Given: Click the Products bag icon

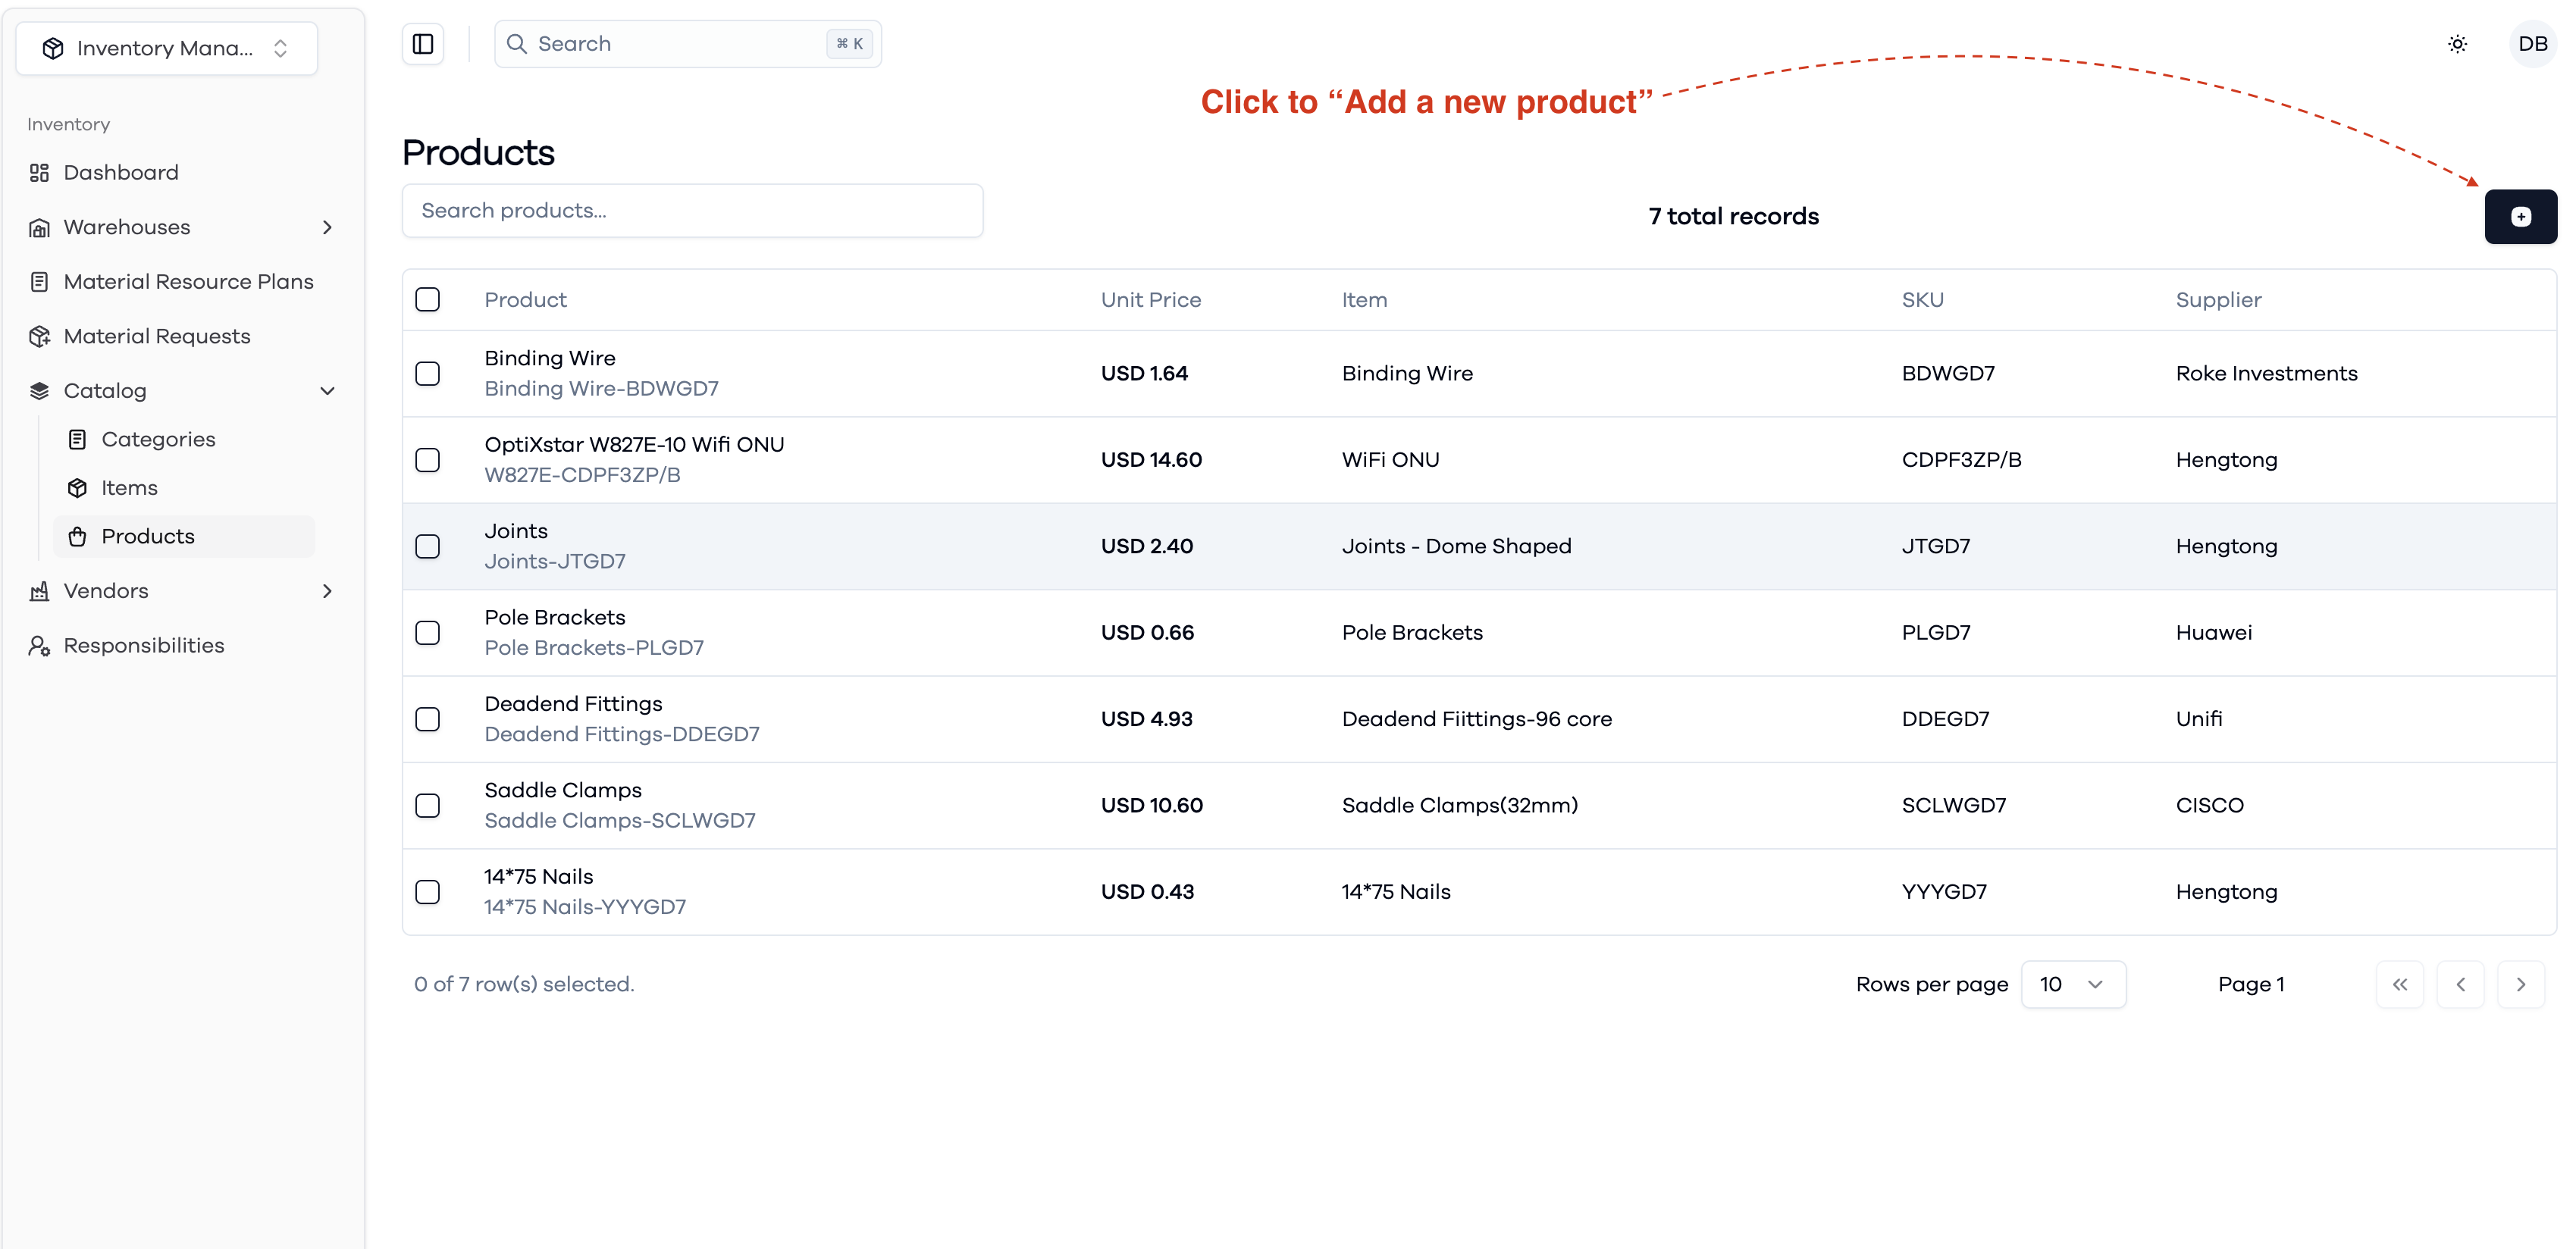Looking at the screenshot, I should pyautogui.click(x=77, y=537).
